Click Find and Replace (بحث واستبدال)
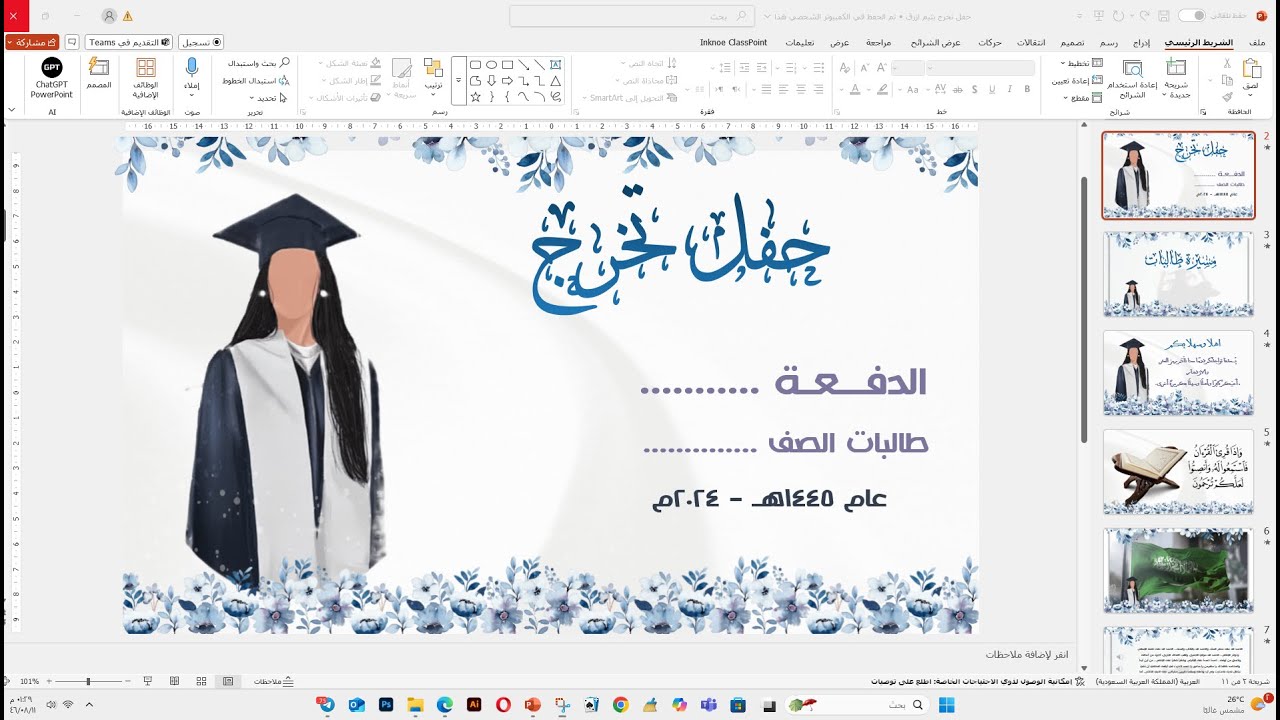This screenshot has width=1280, height=720. (x=258, y=63)
